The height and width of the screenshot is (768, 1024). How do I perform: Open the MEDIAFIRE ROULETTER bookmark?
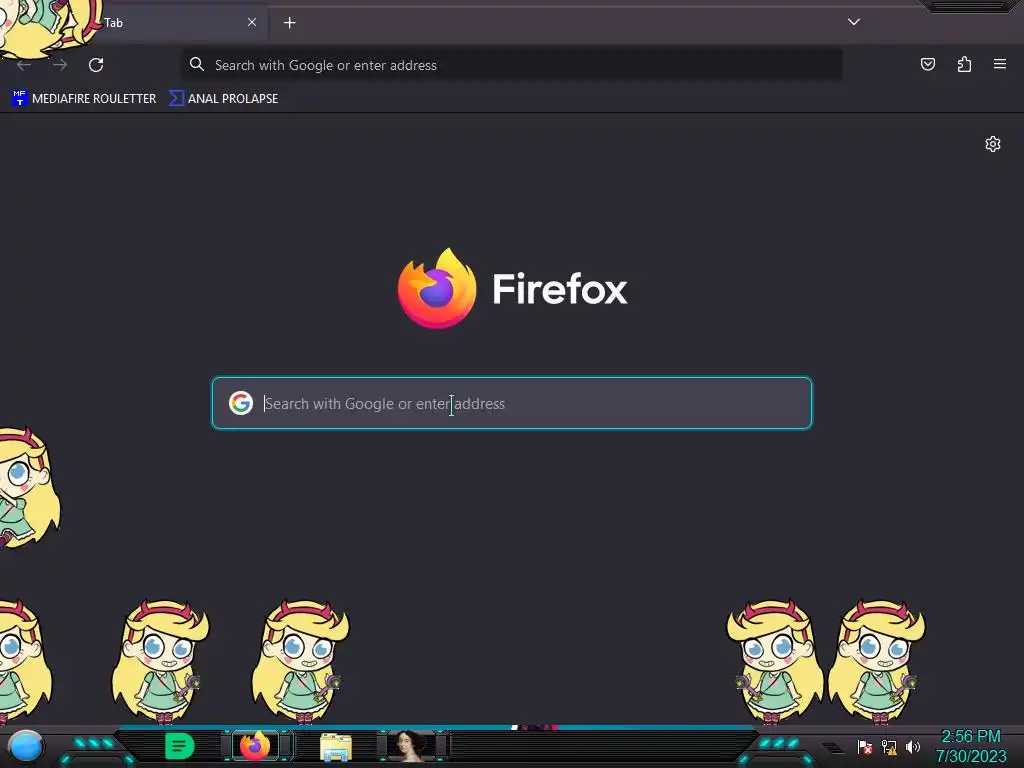pyautogui.click(x=84, y=99)
